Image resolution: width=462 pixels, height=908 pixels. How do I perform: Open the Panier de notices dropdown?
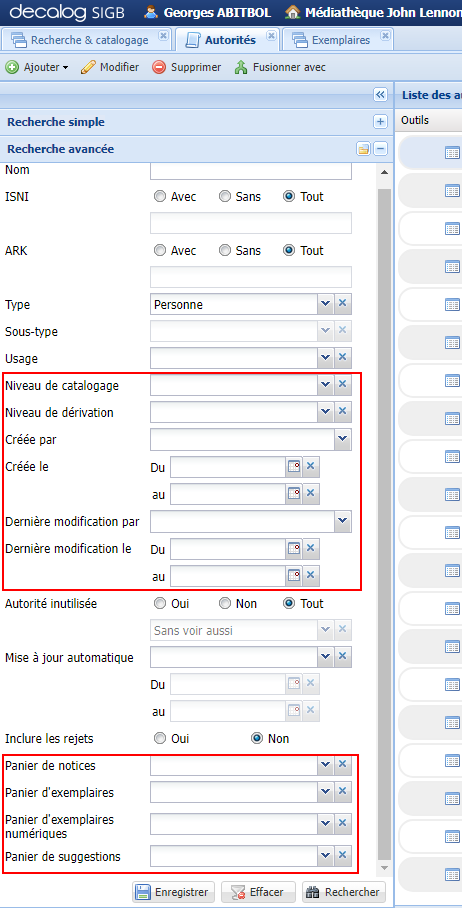pyautogui.click(x=325, y=765)
